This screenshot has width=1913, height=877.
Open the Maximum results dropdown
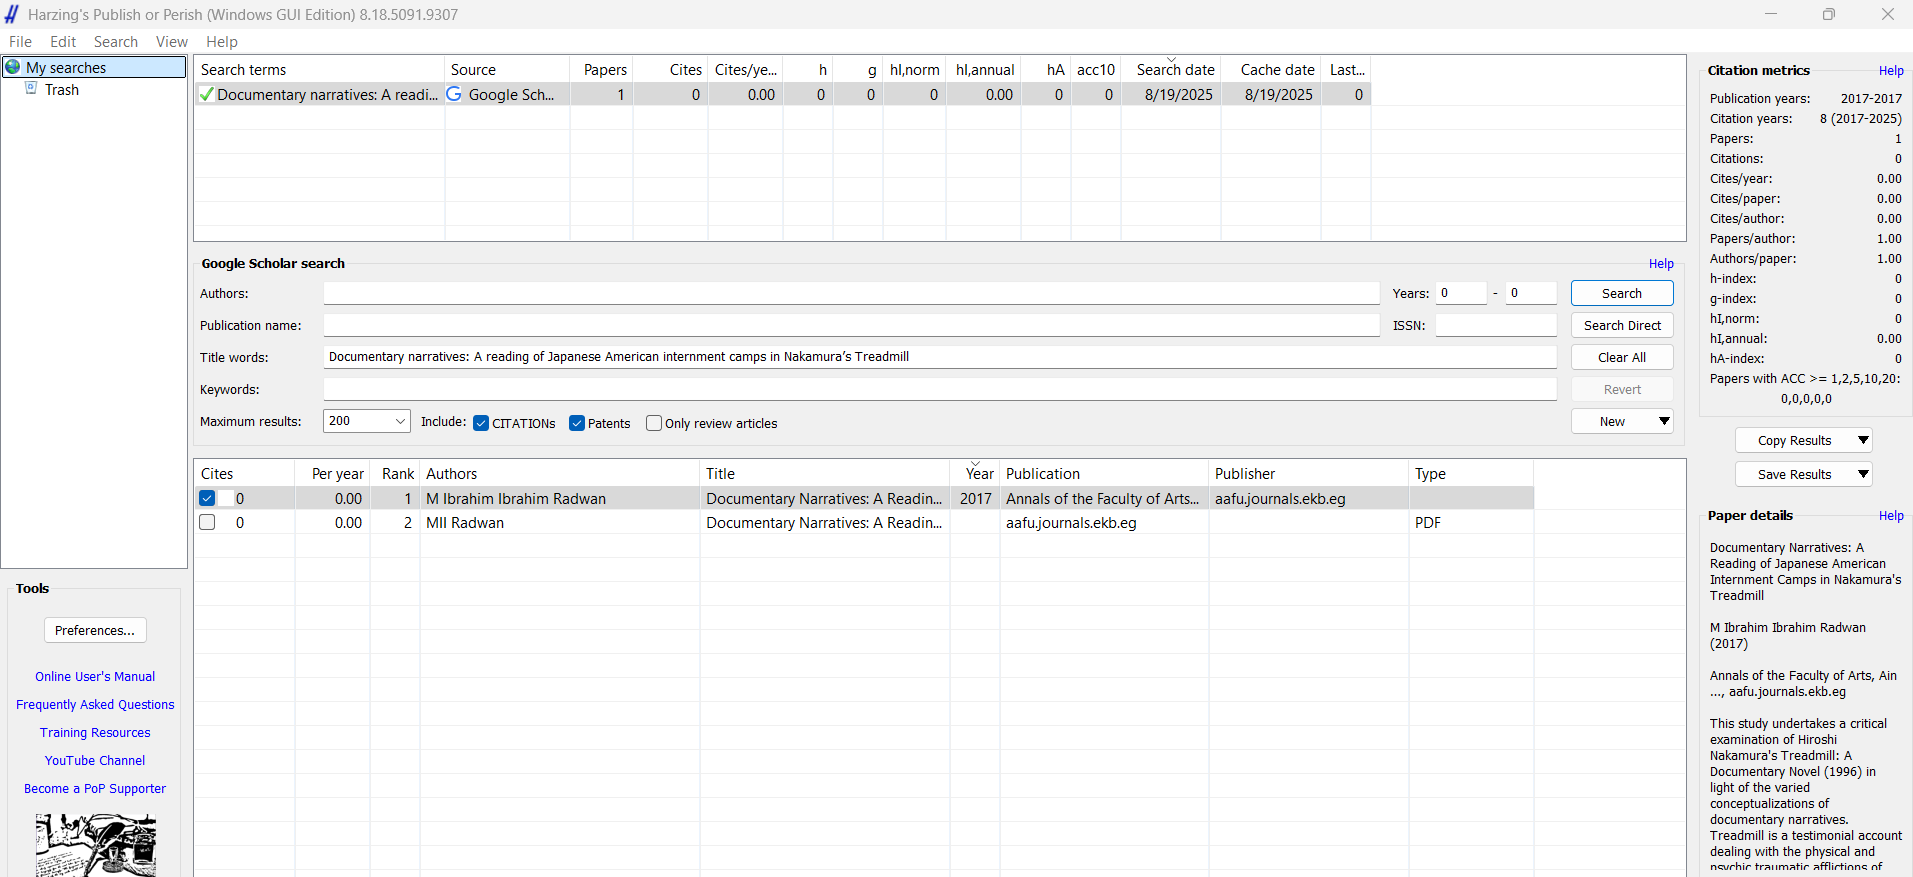click(400, 421)
